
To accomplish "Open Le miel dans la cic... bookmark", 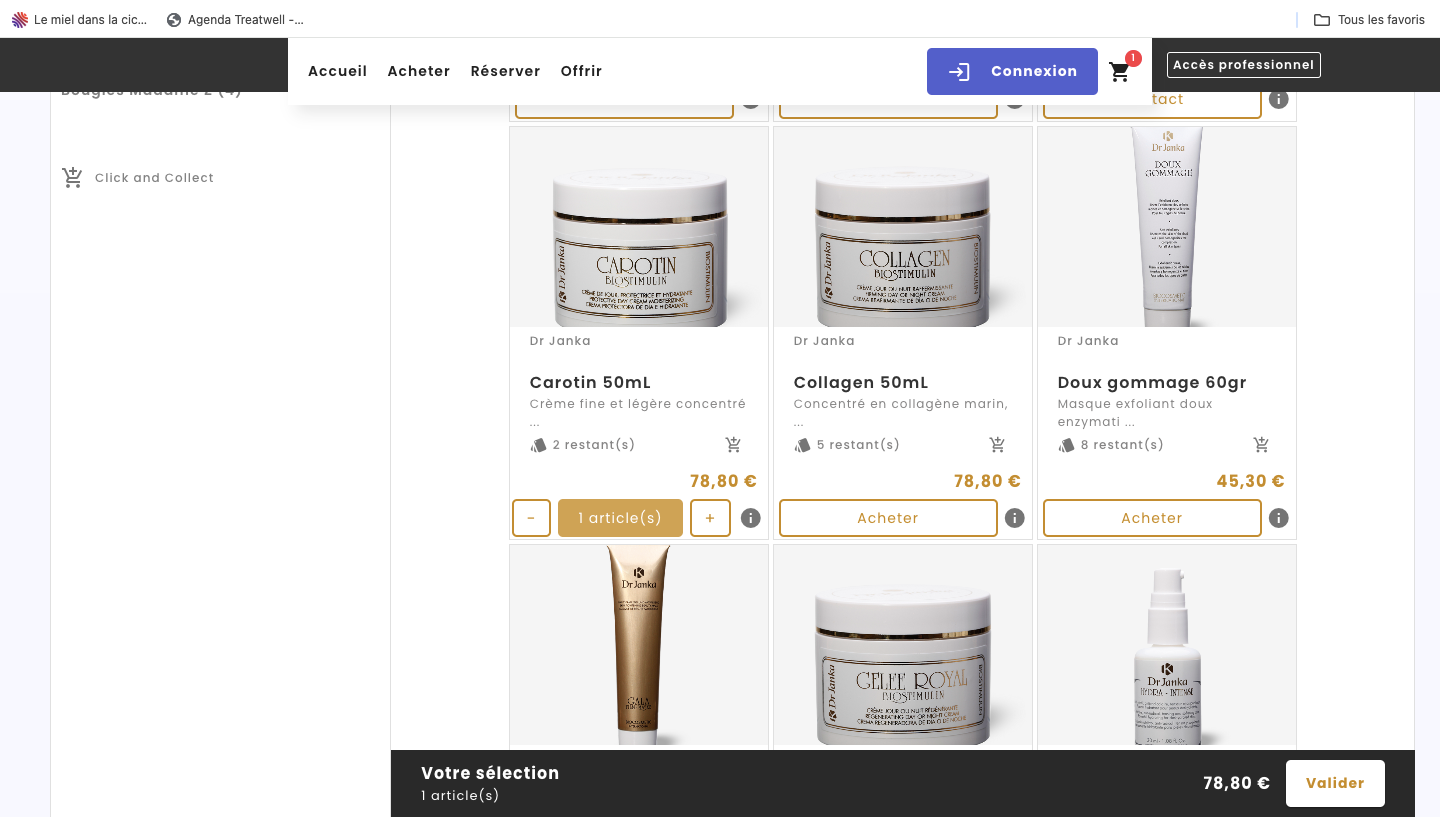I will pos(79,20).
